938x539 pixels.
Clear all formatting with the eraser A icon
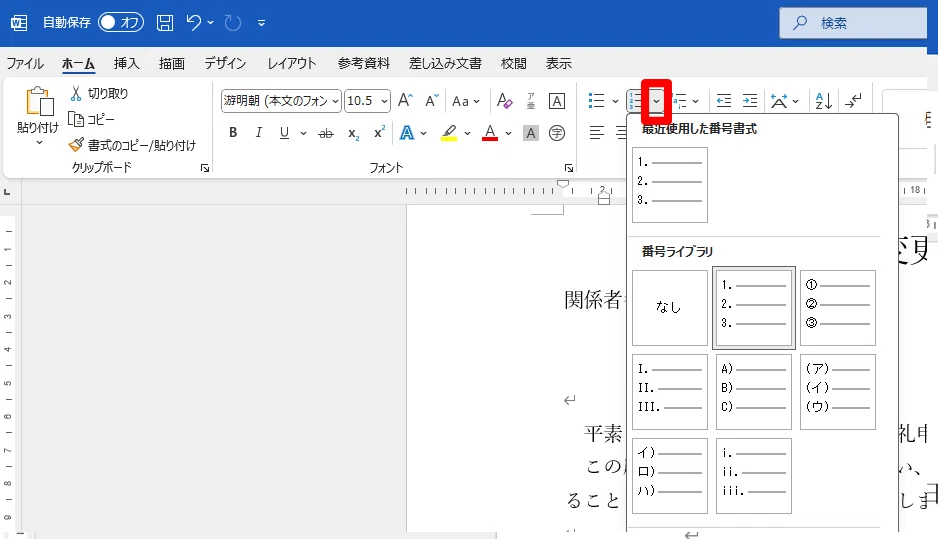point(504,101)
